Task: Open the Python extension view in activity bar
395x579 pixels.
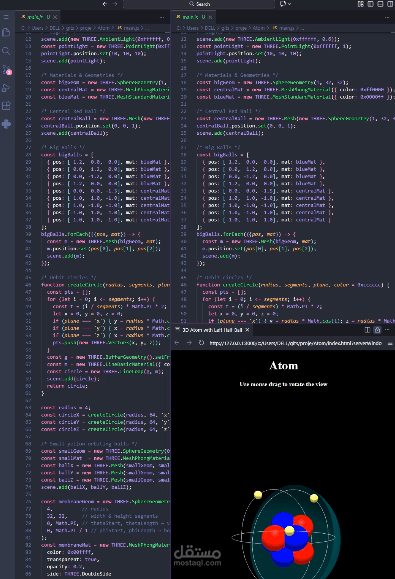Action: click(x=6, y=124)
